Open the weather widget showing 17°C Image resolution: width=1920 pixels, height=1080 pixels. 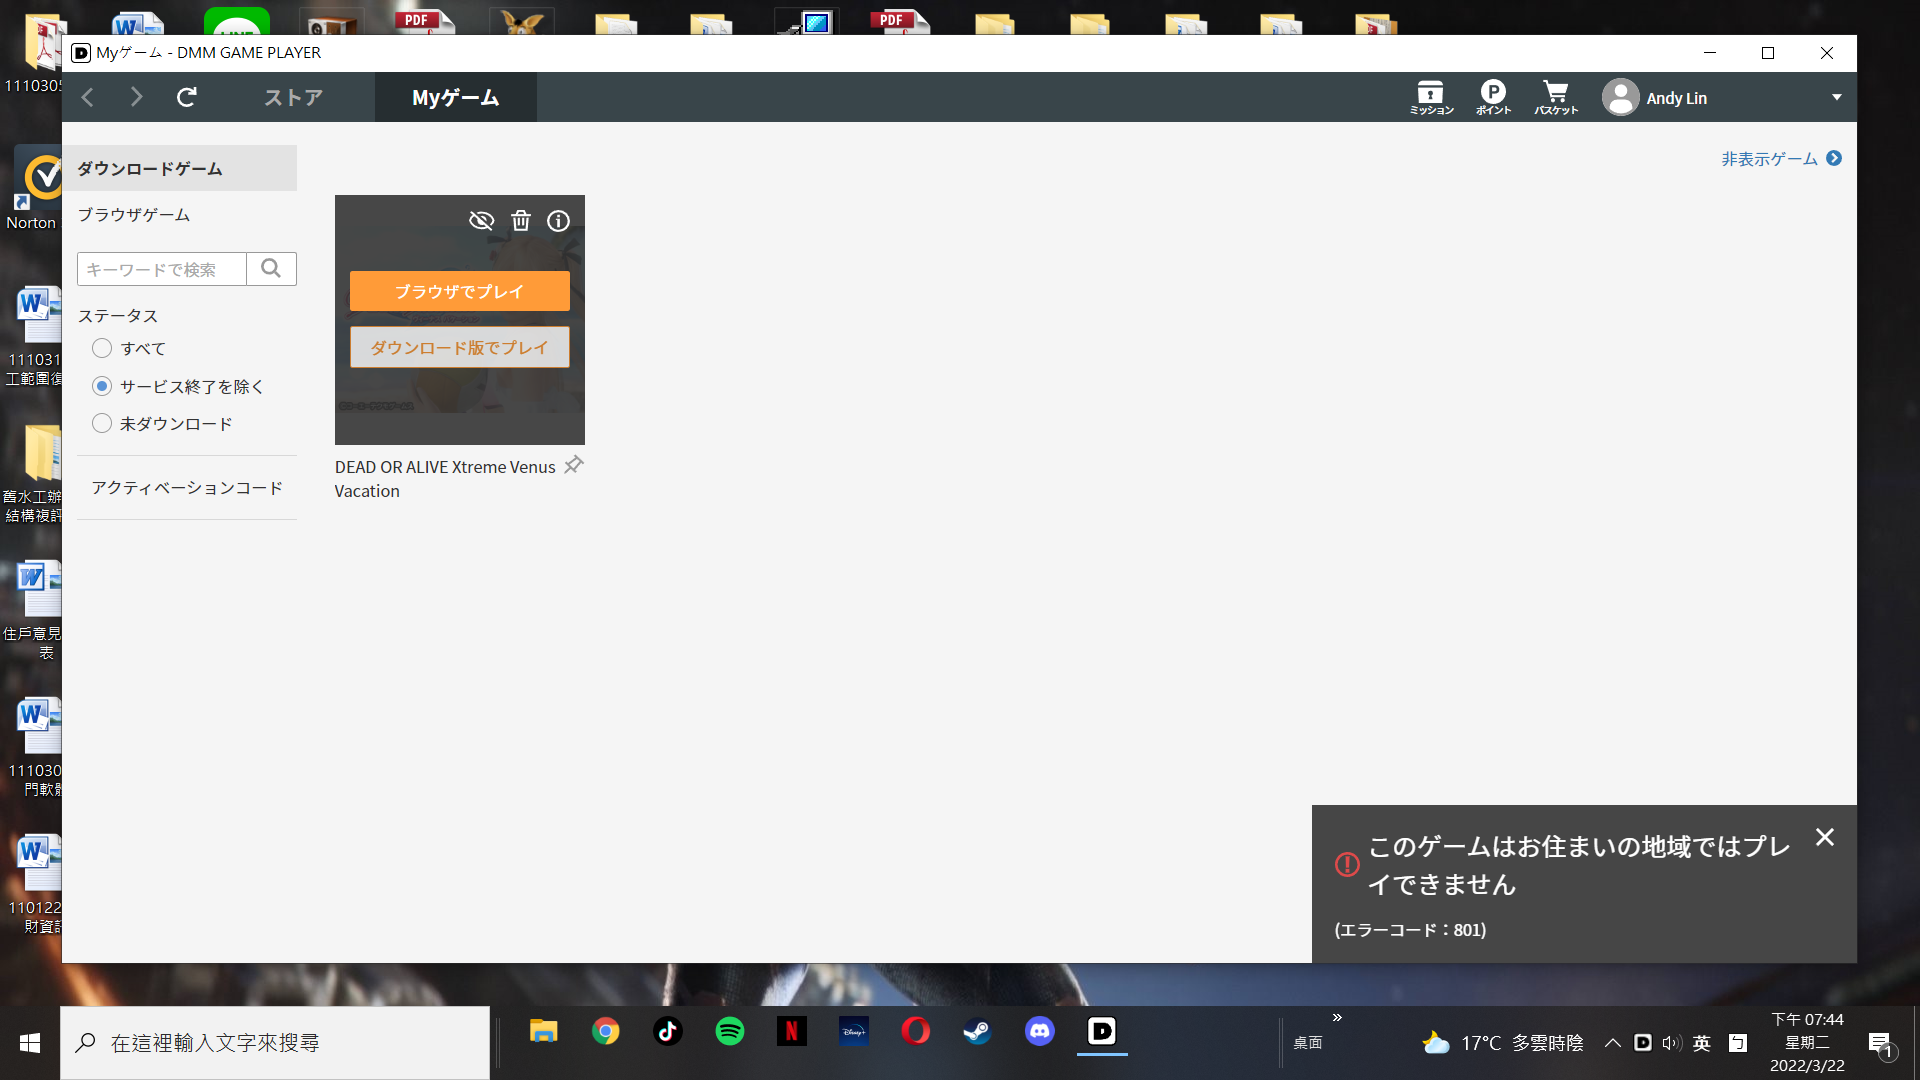pyautogui.click(x=1503, y=1043)
